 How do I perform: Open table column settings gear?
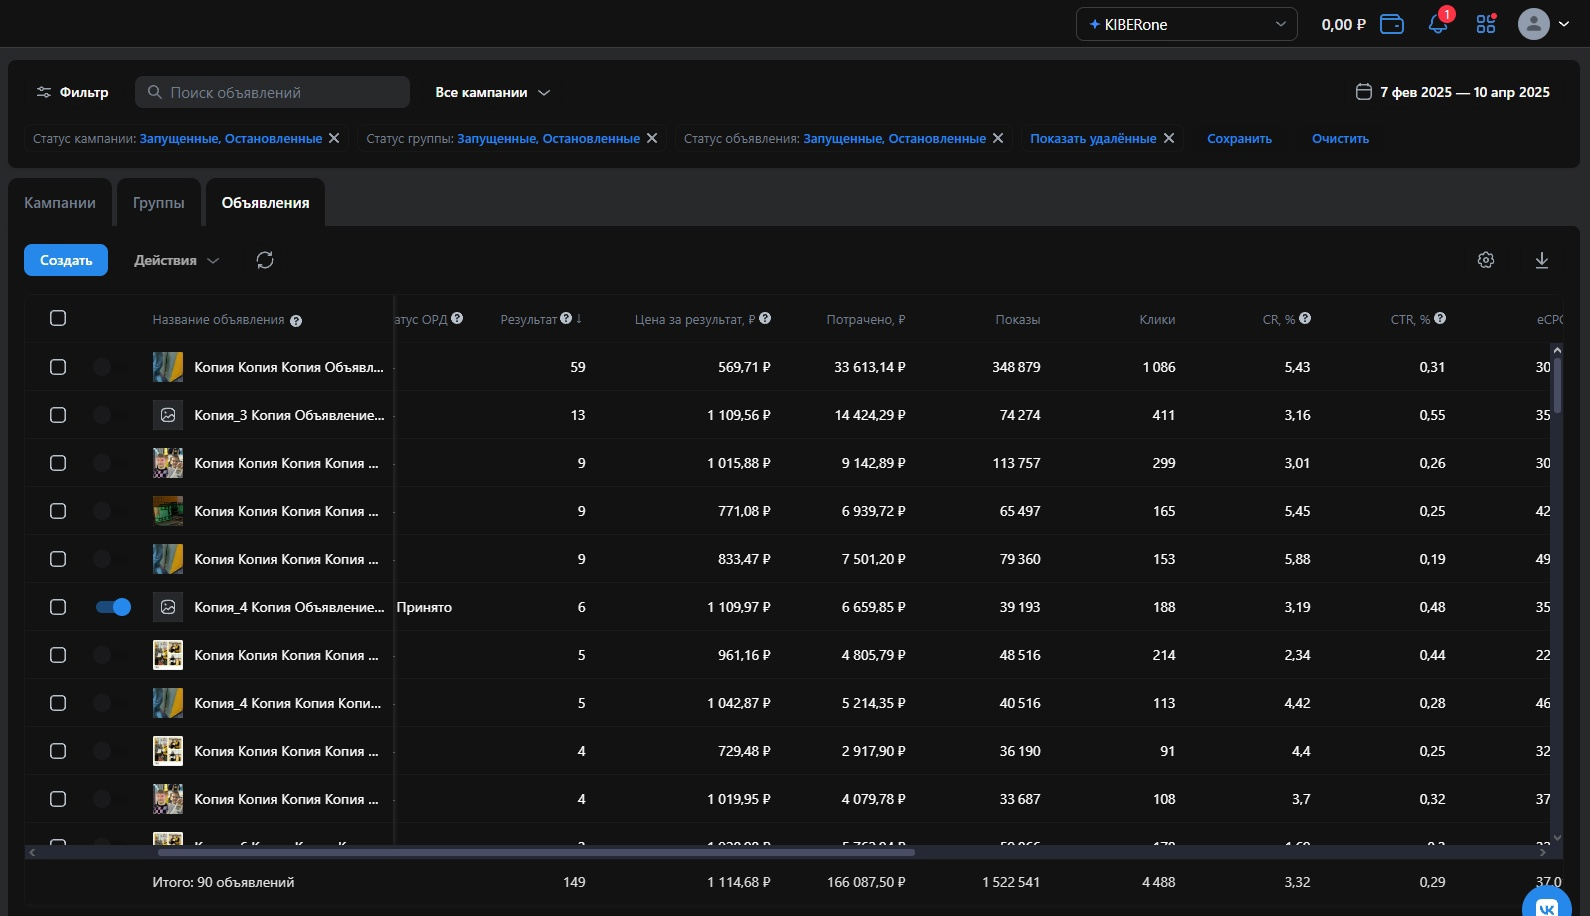pos(1486,260)
